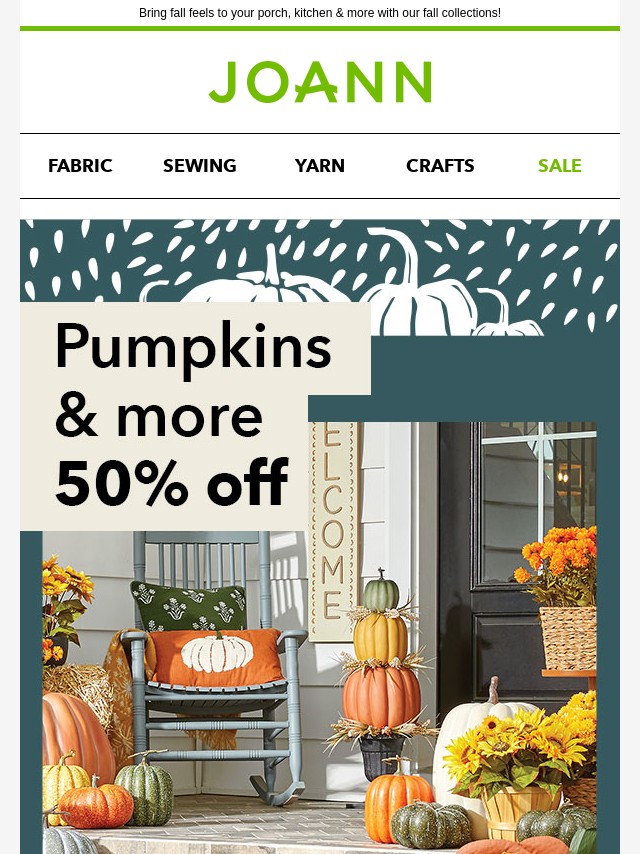The image size is (640, 854).
Task: Click the vertical WELCOME sign
Action: point(333,531)
